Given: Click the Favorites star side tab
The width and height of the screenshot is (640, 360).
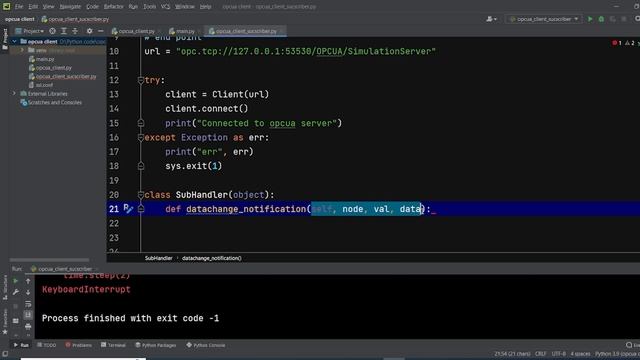Looking at the screenshot, I should coord(4,322).
